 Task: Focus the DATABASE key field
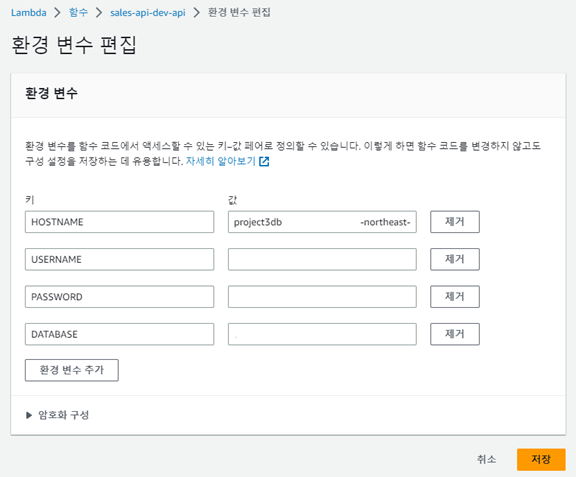119,334
